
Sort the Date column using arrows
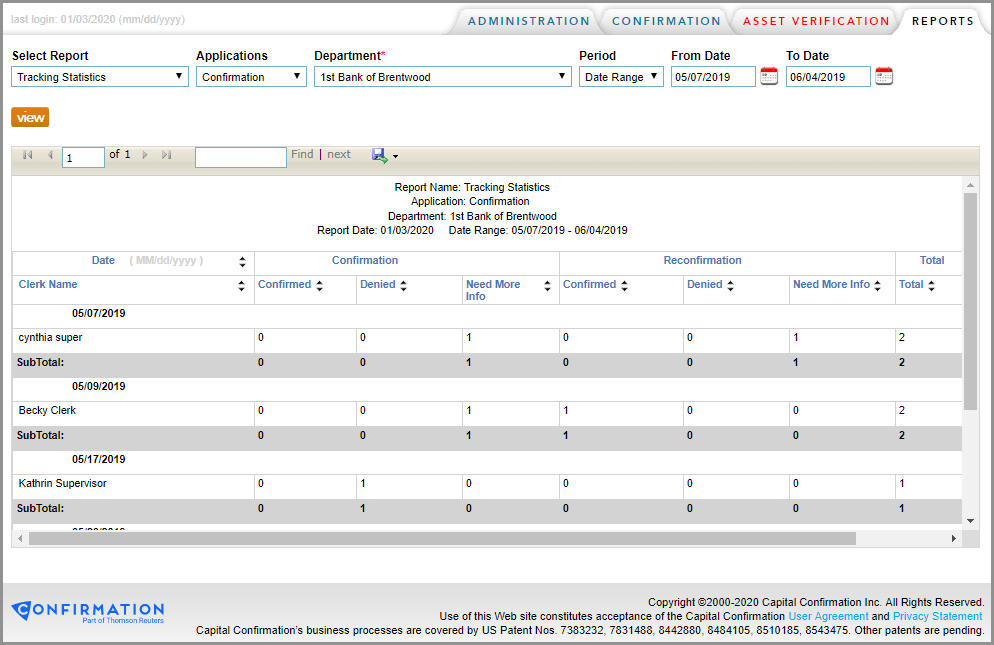[x=242, y=262]
